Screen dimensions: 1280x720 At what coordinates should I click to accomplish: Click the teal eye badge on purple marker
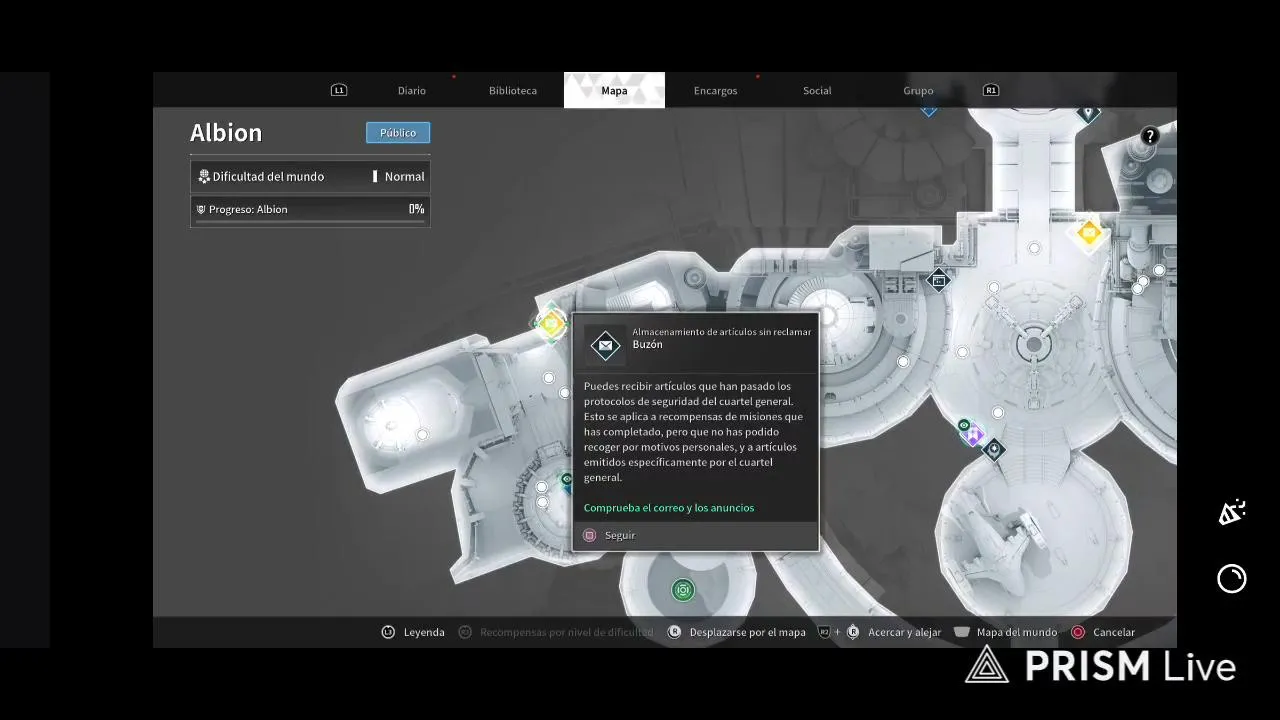point(964,426)
